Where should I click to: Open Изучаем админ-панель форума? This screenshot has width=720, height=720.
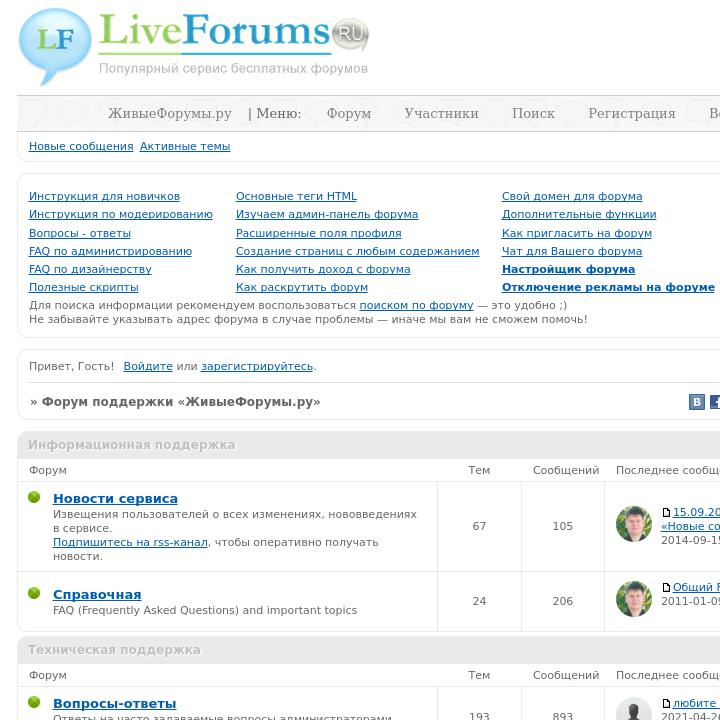327,214
